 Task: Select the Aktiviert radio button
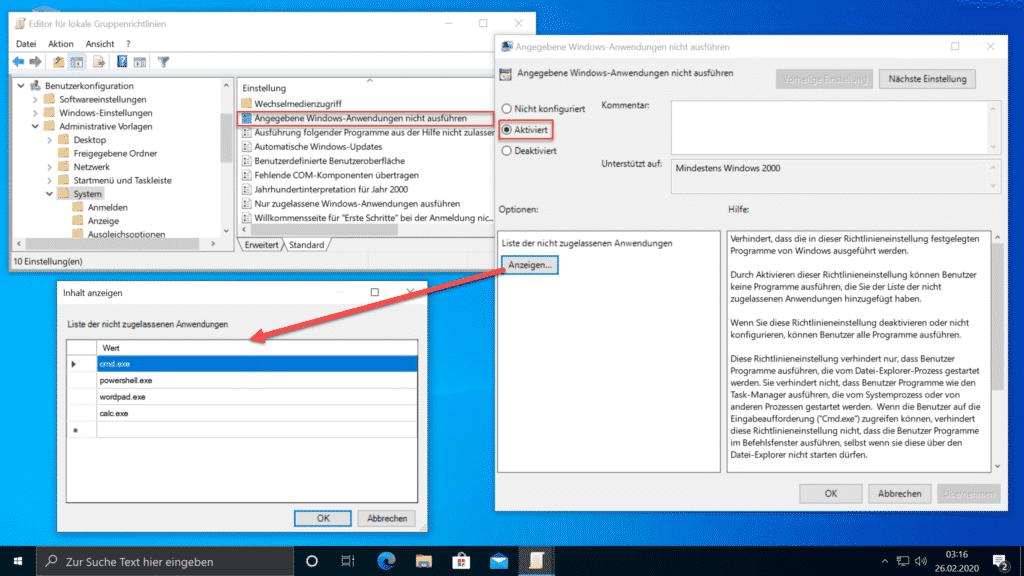pos(507,130)
